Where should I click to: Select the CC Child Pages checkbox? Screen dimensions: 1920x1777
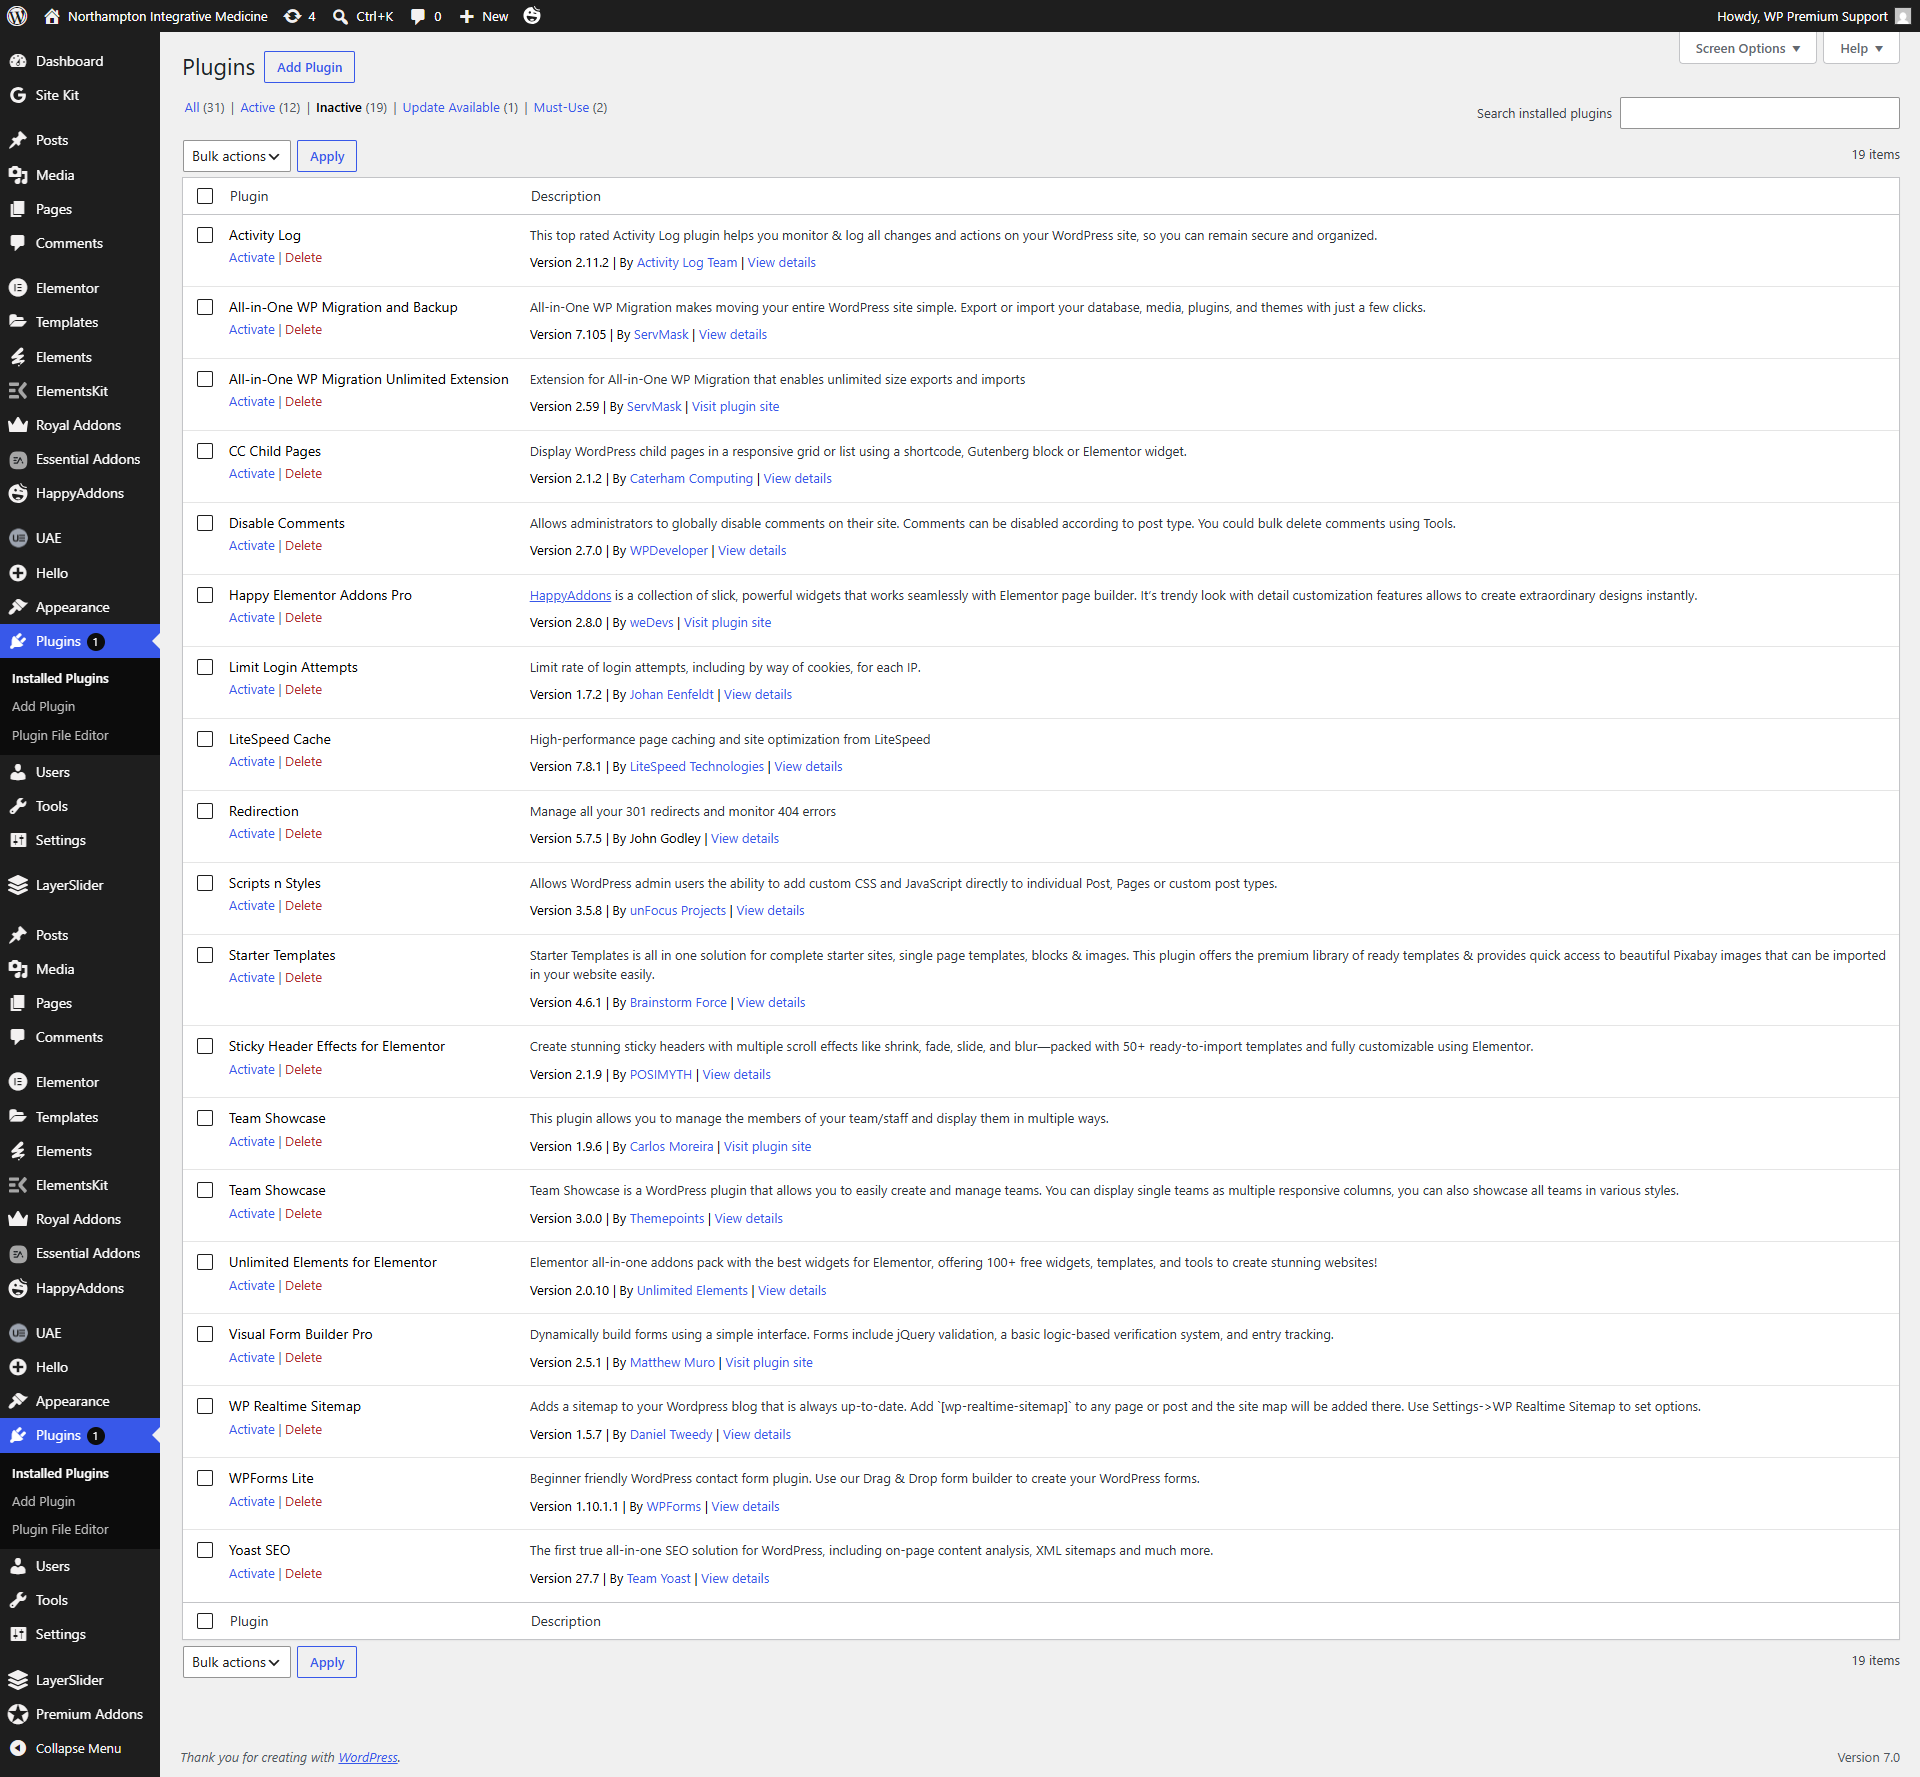coord(205,451)
